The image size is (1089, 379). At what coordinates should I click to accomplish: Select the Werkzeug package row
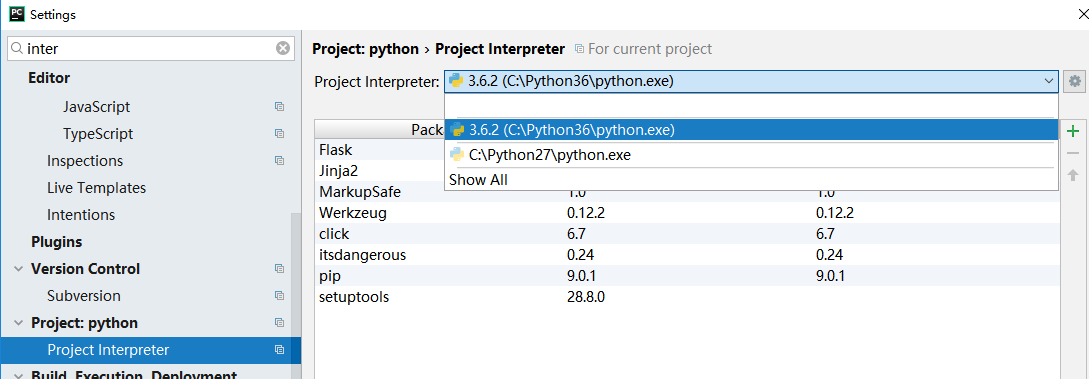[x=687, y=213]
